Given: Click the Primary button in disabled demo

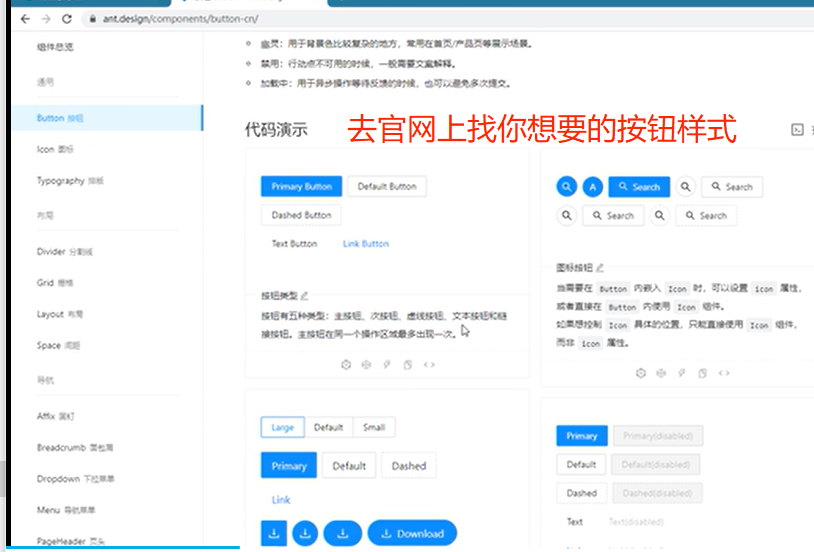Looking at the screenshot, I should click(x=581, y=436).
